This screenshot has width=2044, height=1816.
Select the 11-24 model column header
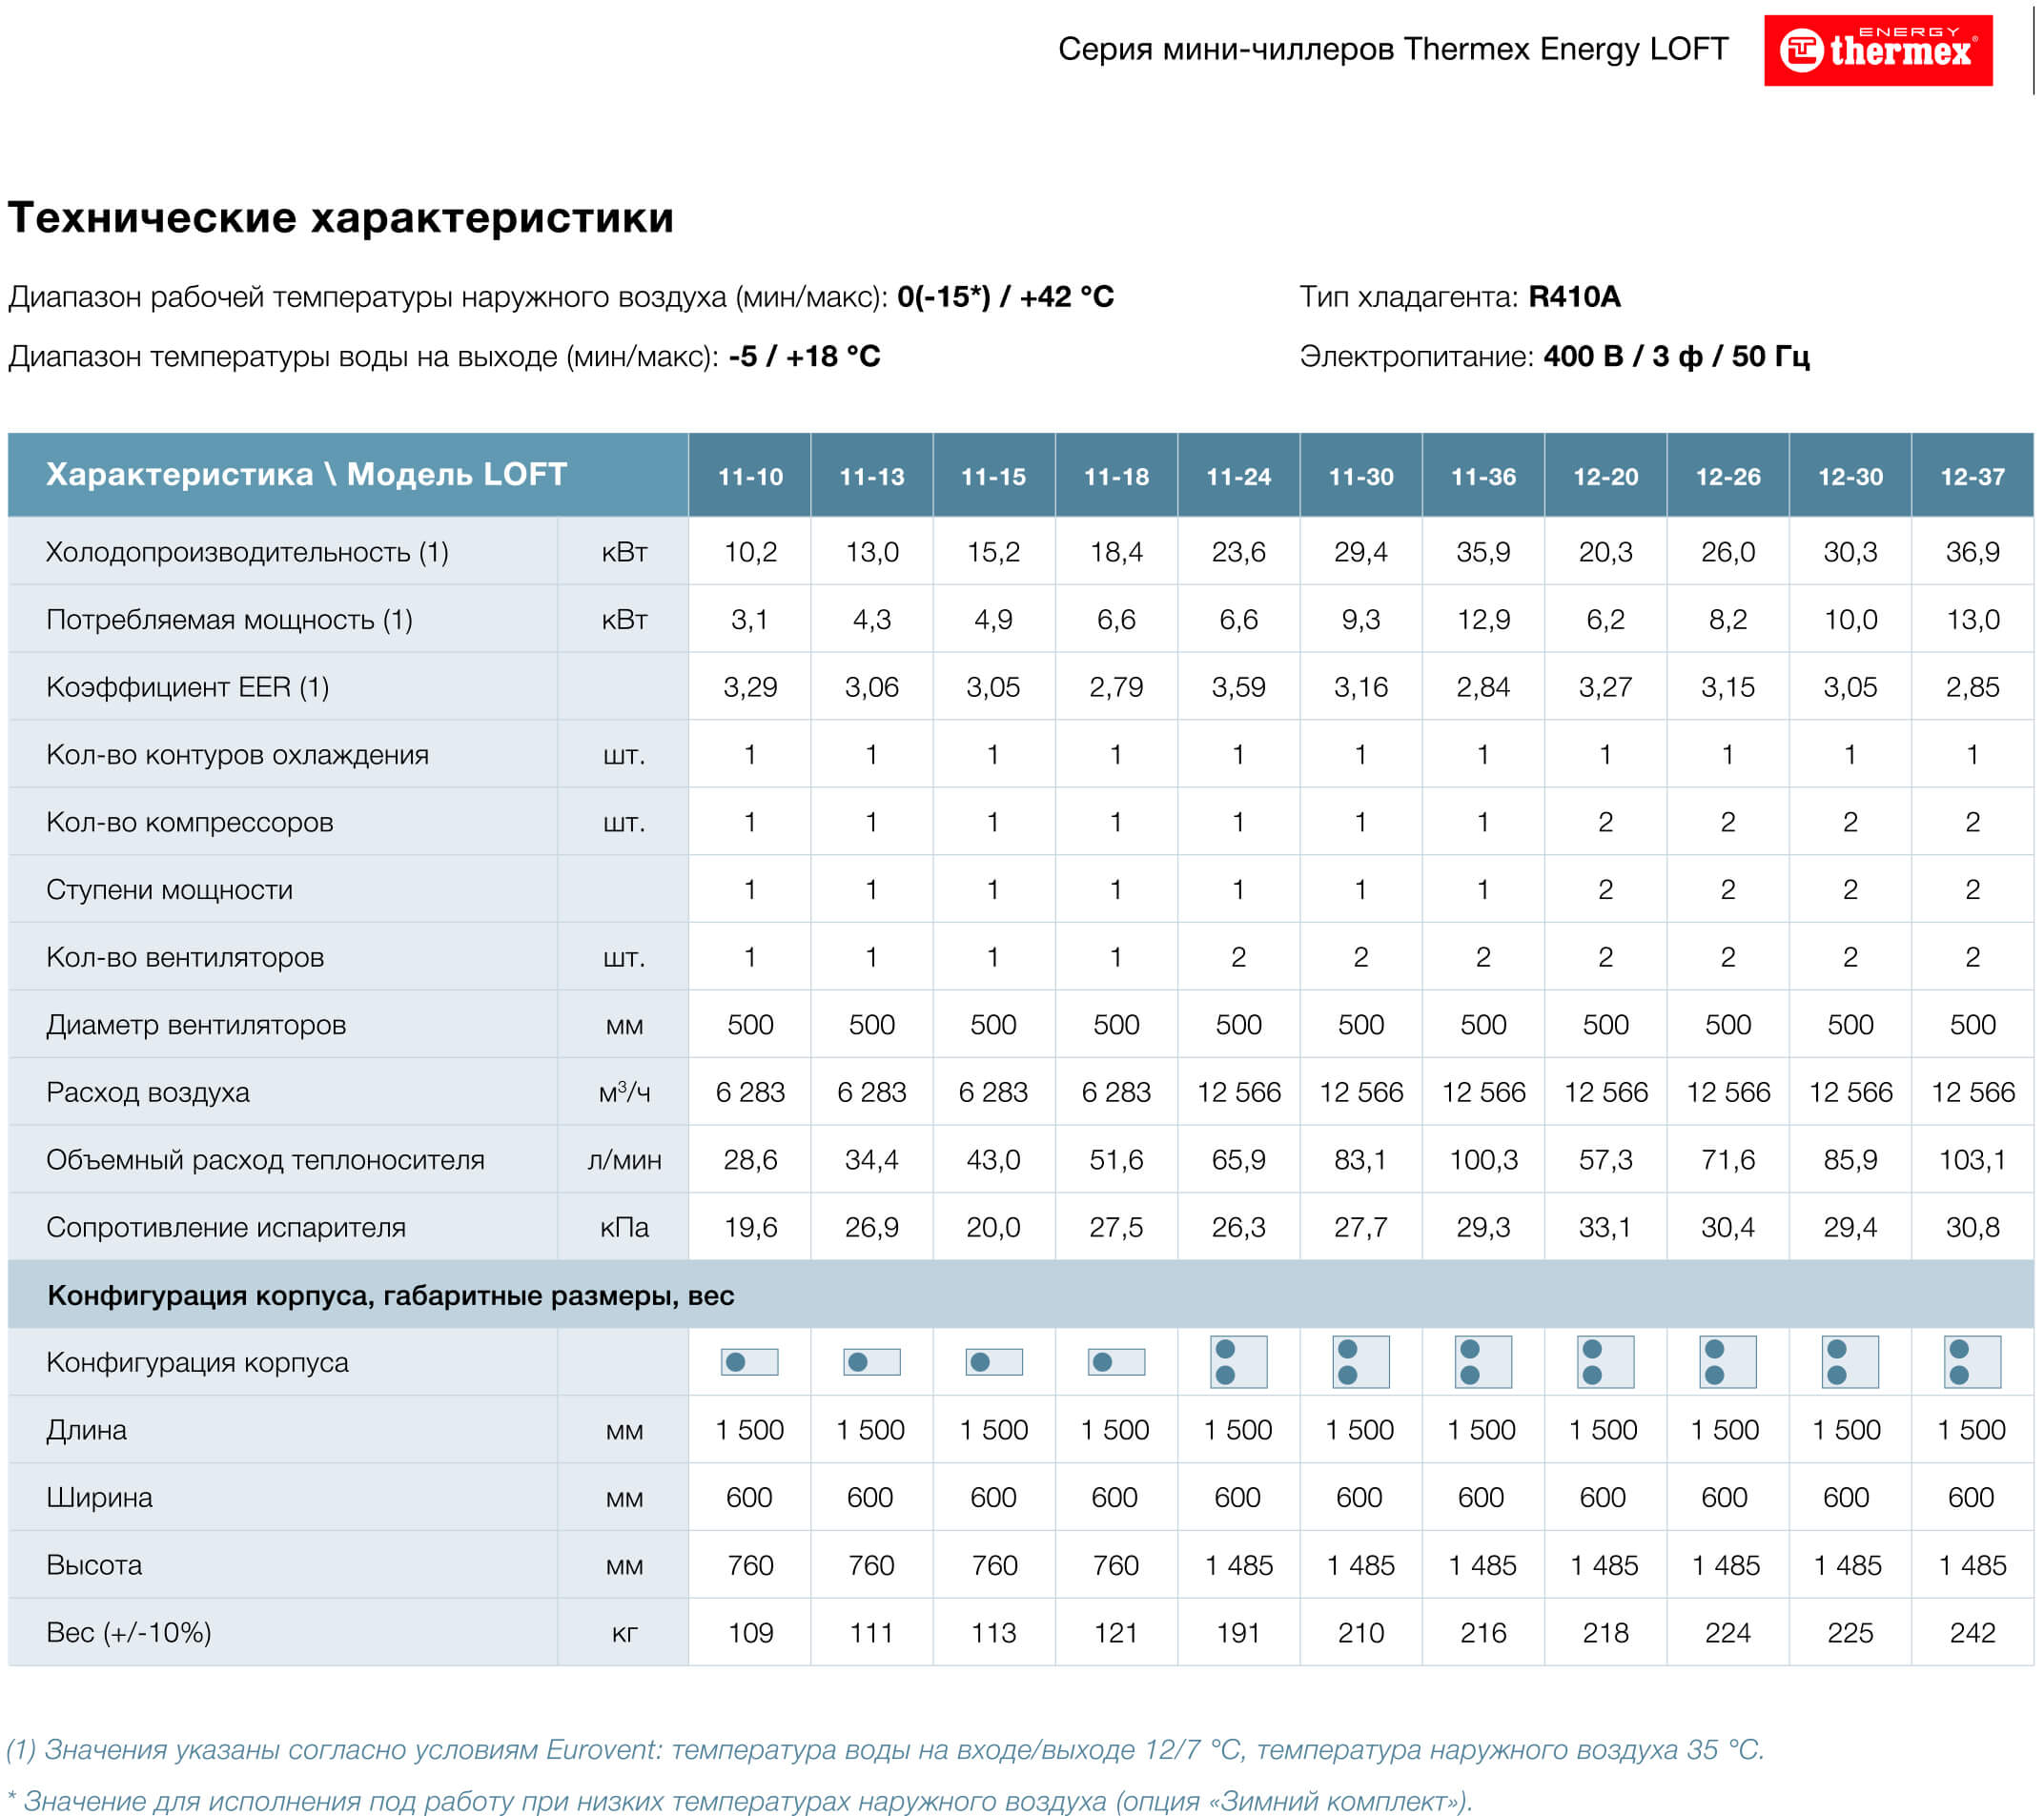tap(1238, 476)
